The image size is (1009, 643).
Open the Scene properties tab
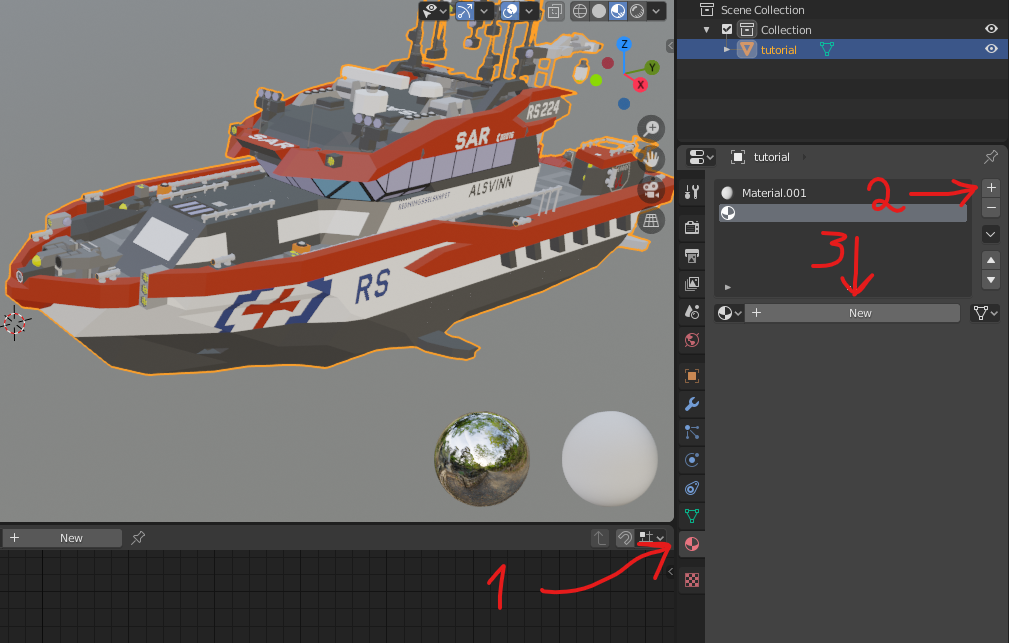pos(692,312)
